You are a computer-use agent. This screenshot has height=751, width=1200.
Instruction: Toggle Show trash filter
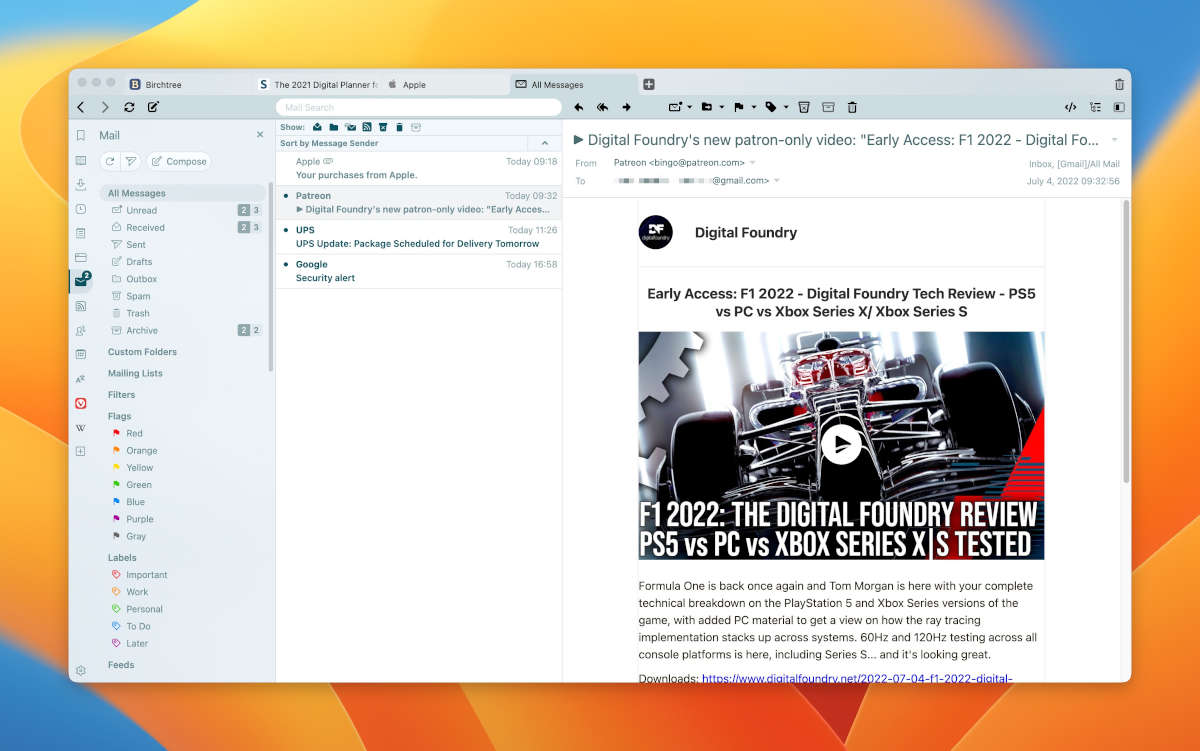click(x=400, y=127)
